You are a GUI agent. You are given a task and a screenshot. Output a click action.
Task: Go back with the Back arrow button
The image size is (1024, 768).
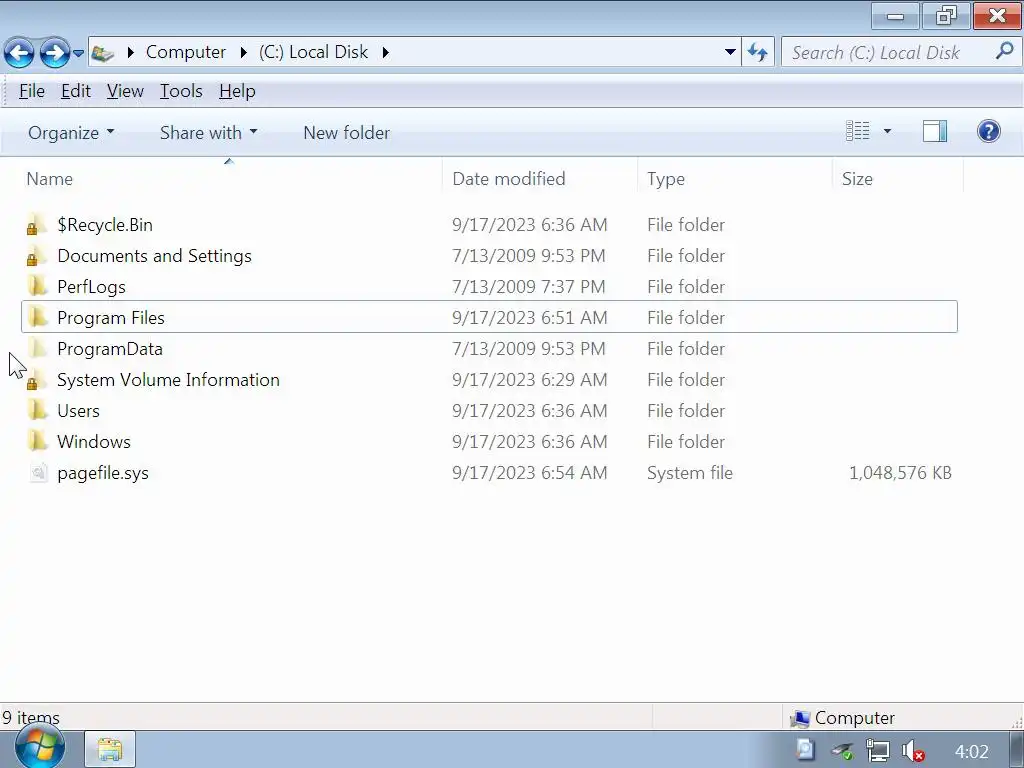click(19, 52)
